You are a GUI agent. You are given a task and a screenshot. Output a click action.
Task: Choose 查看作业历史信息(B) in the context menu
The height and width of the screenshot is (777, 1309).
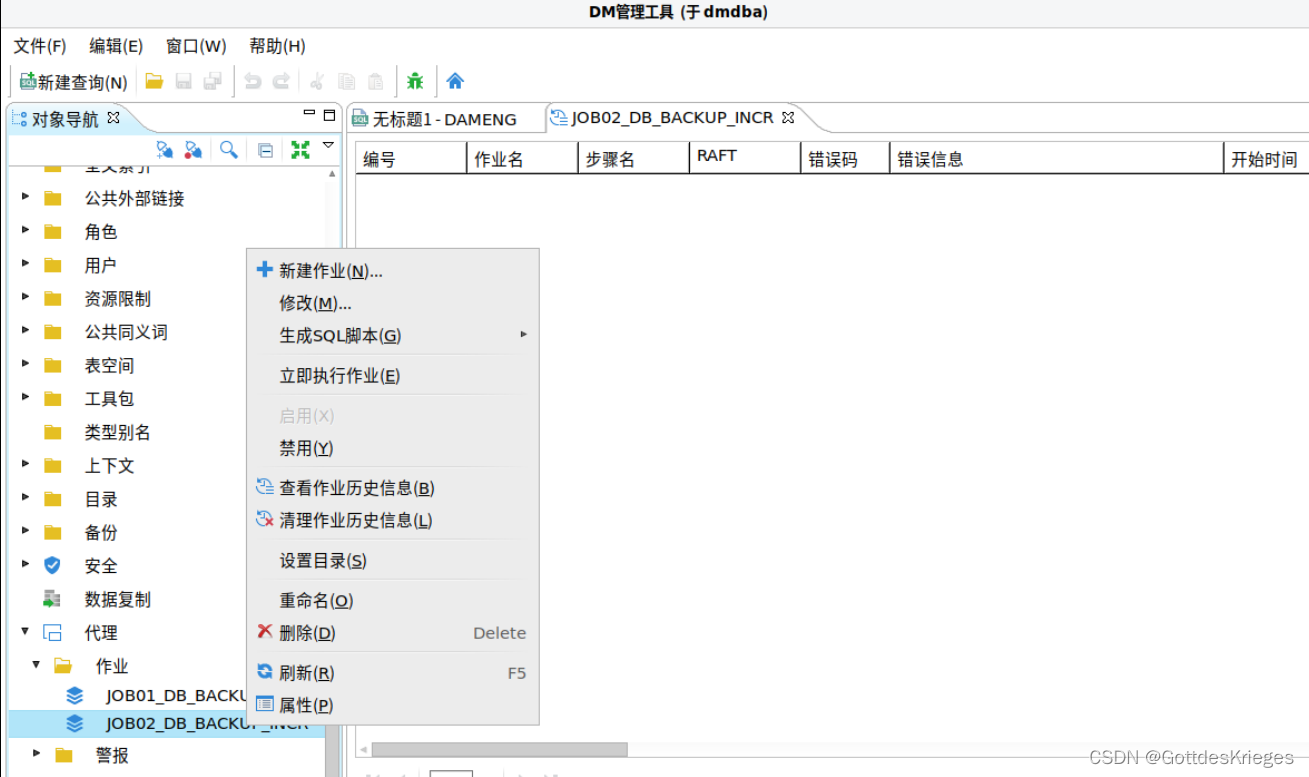click(392, 488)
